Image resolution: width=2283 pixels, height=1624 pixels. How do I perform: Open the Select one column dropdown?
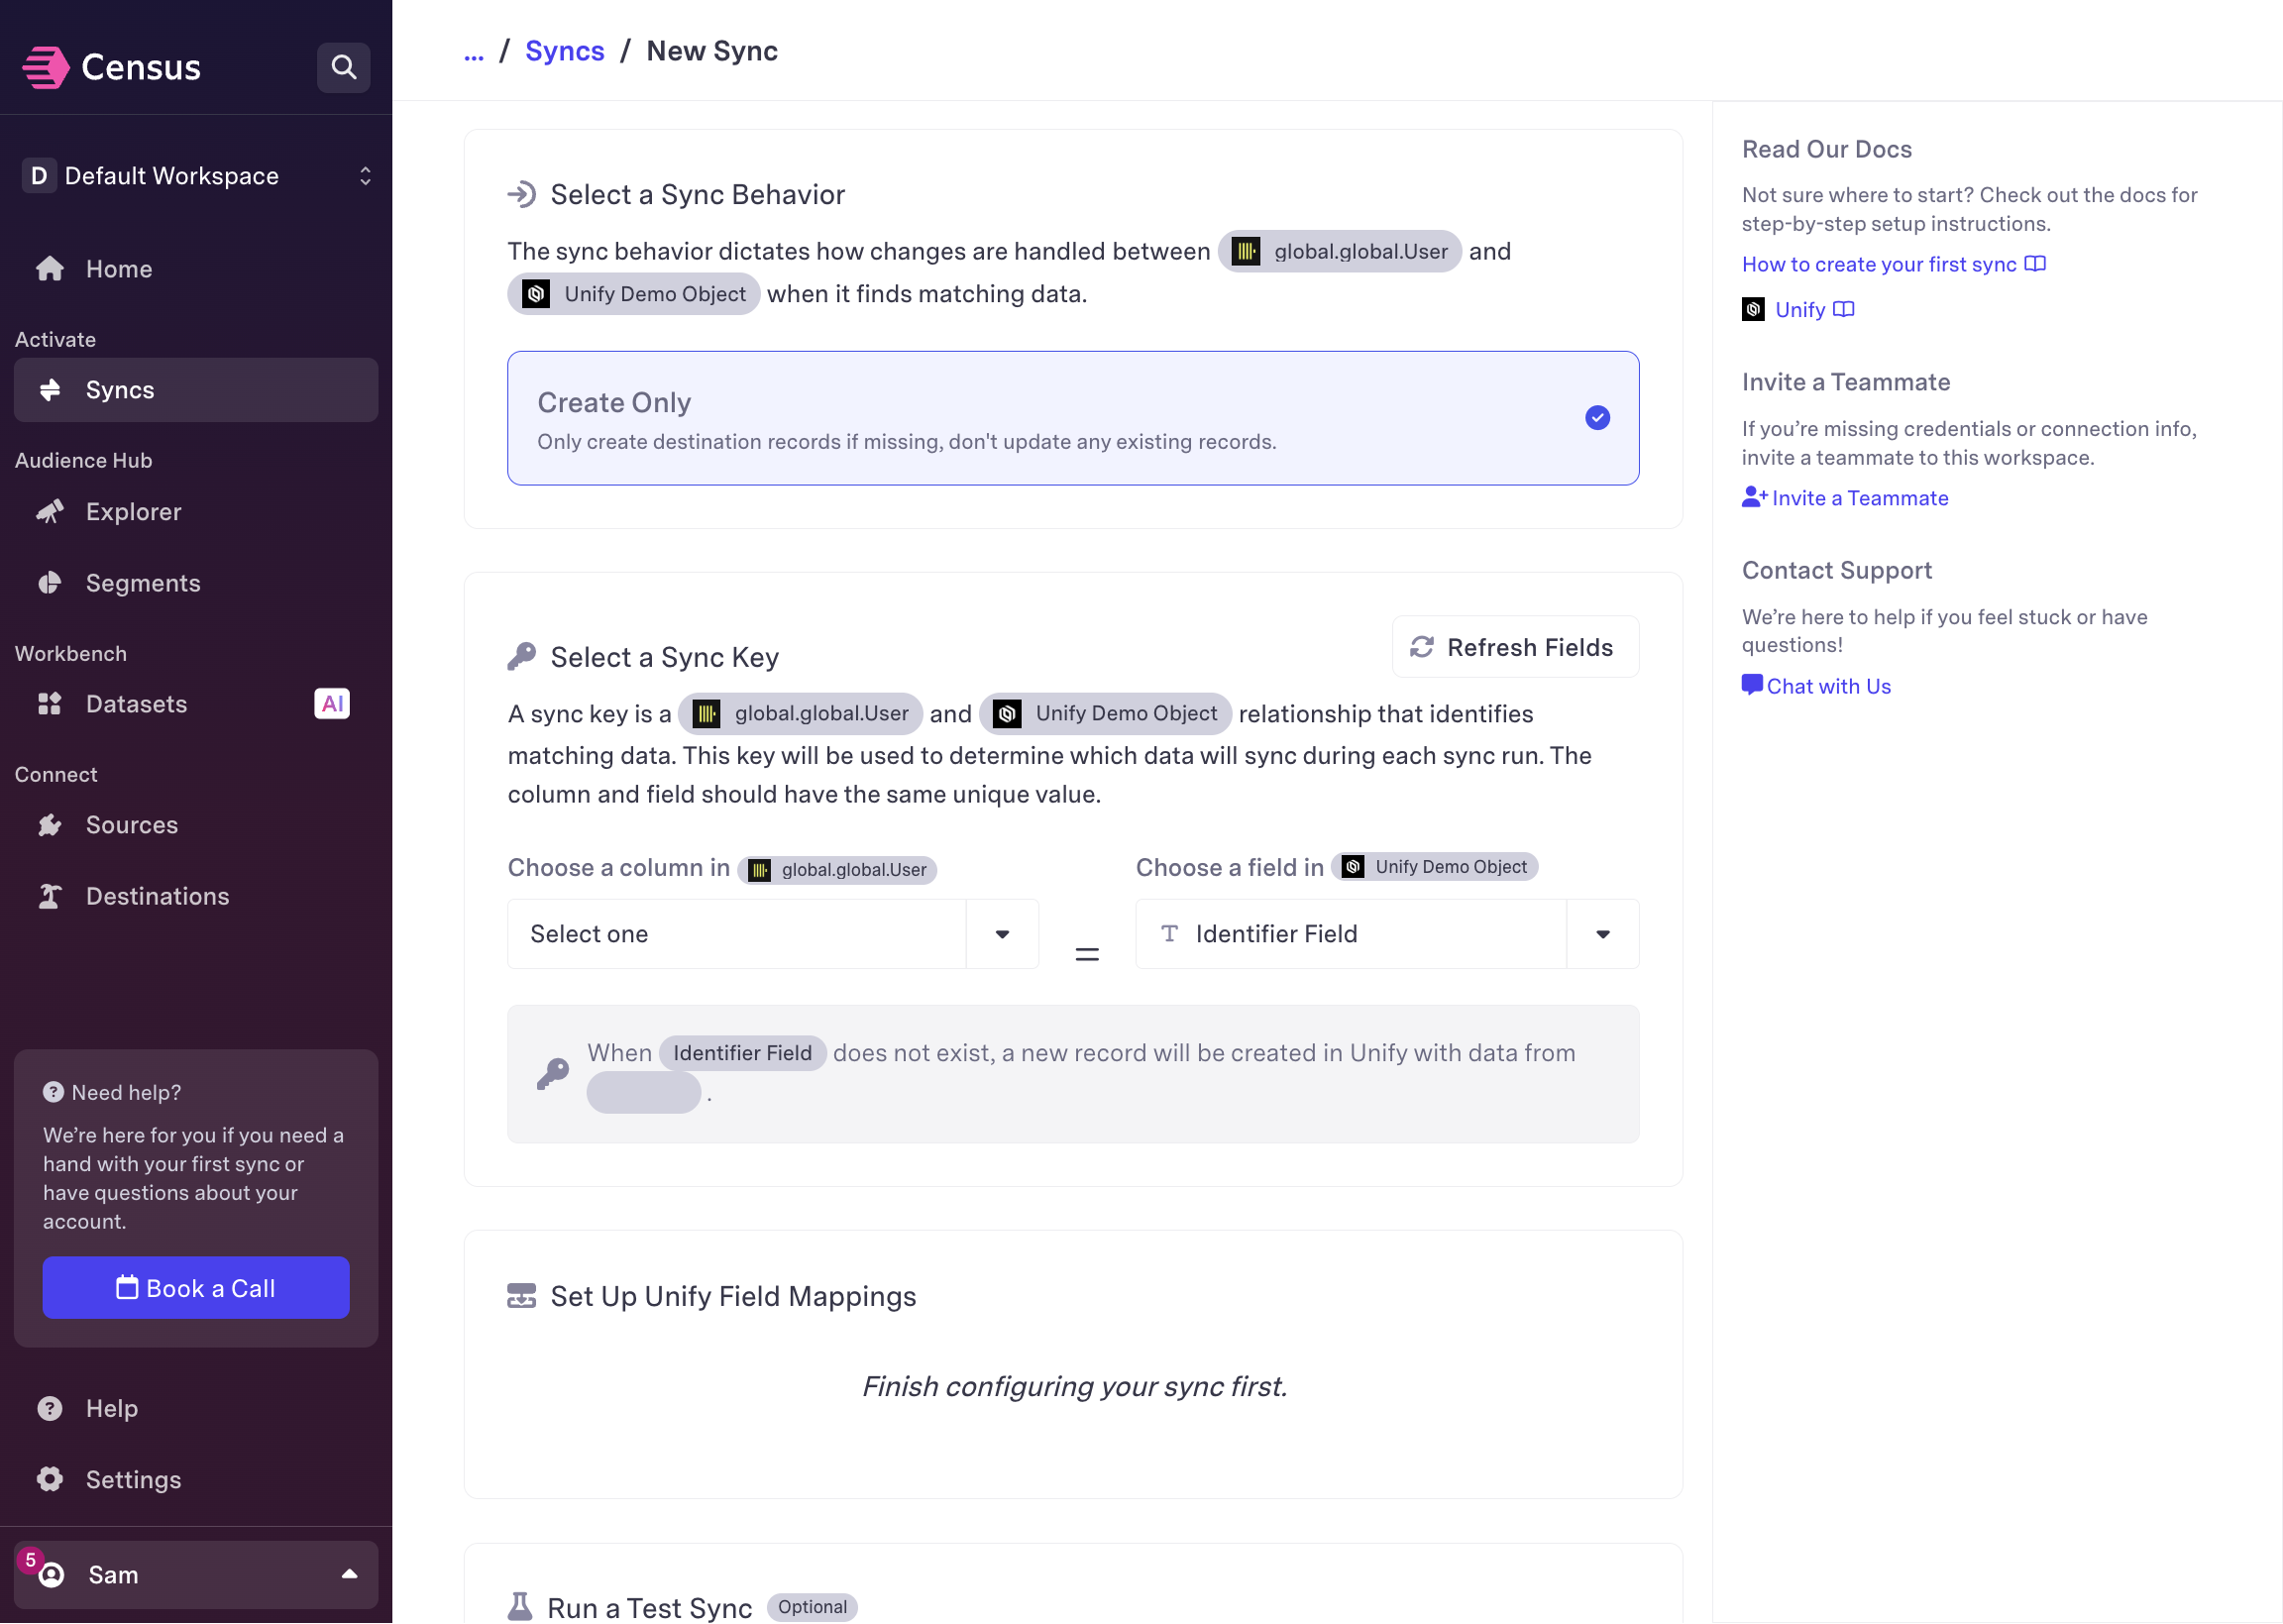772,934
